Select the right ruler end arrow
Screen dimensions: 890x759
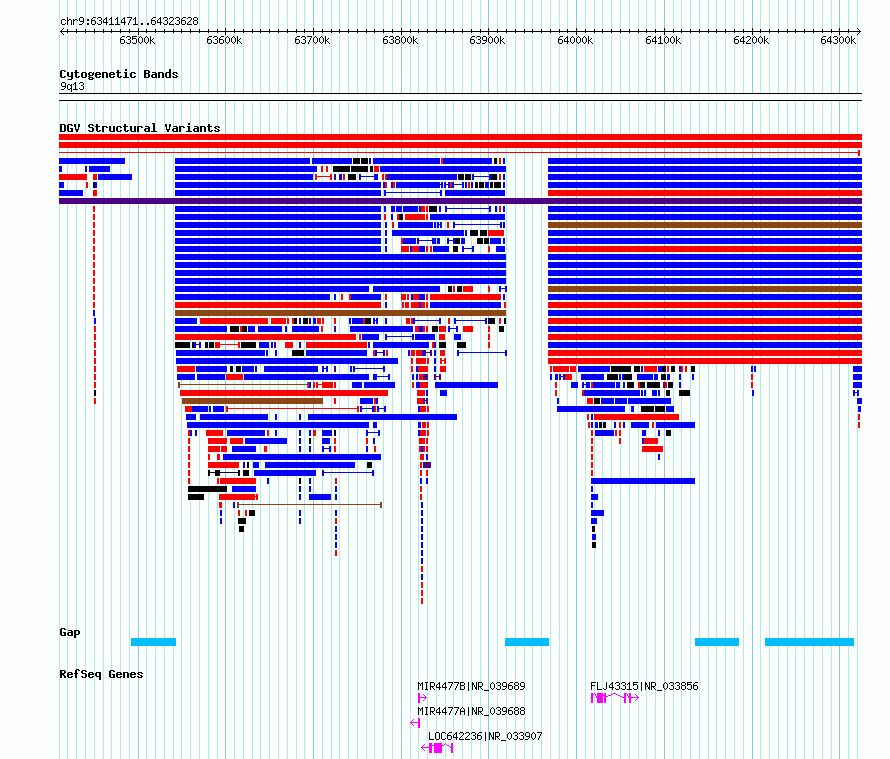click(859, 31)
